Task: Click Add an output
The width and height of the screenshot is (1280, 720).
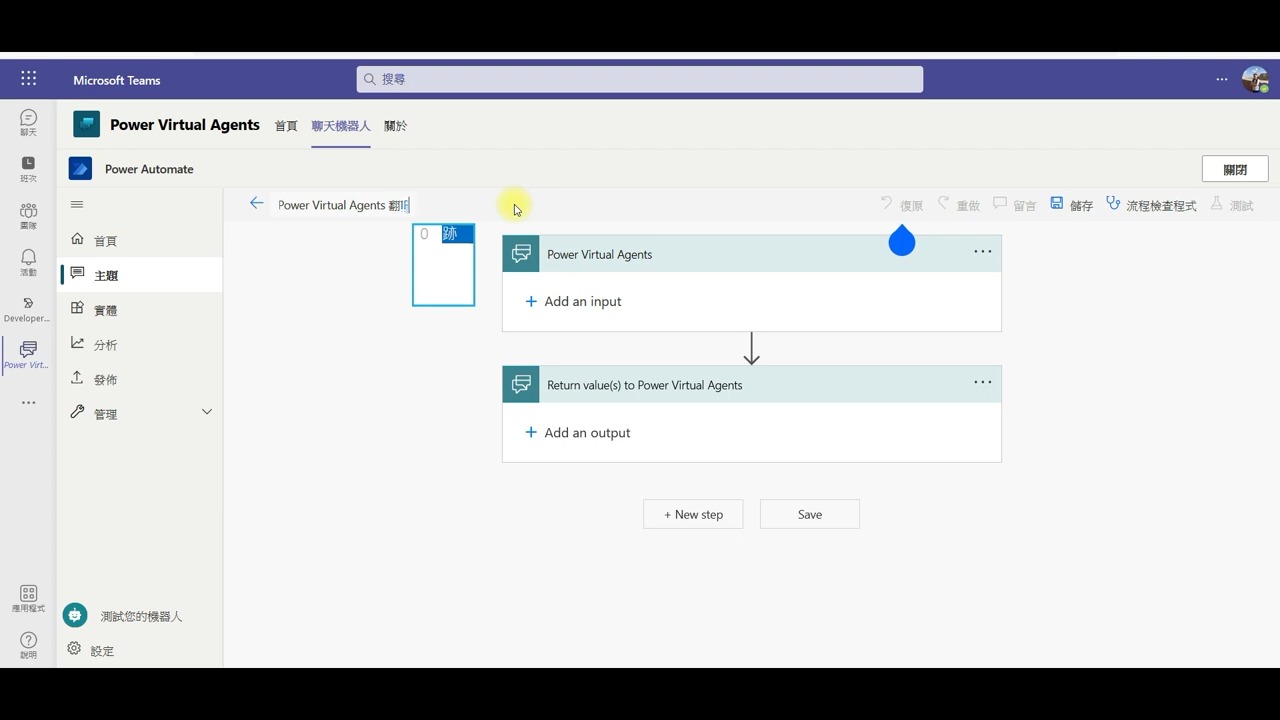Action: [x=578, y=432]
